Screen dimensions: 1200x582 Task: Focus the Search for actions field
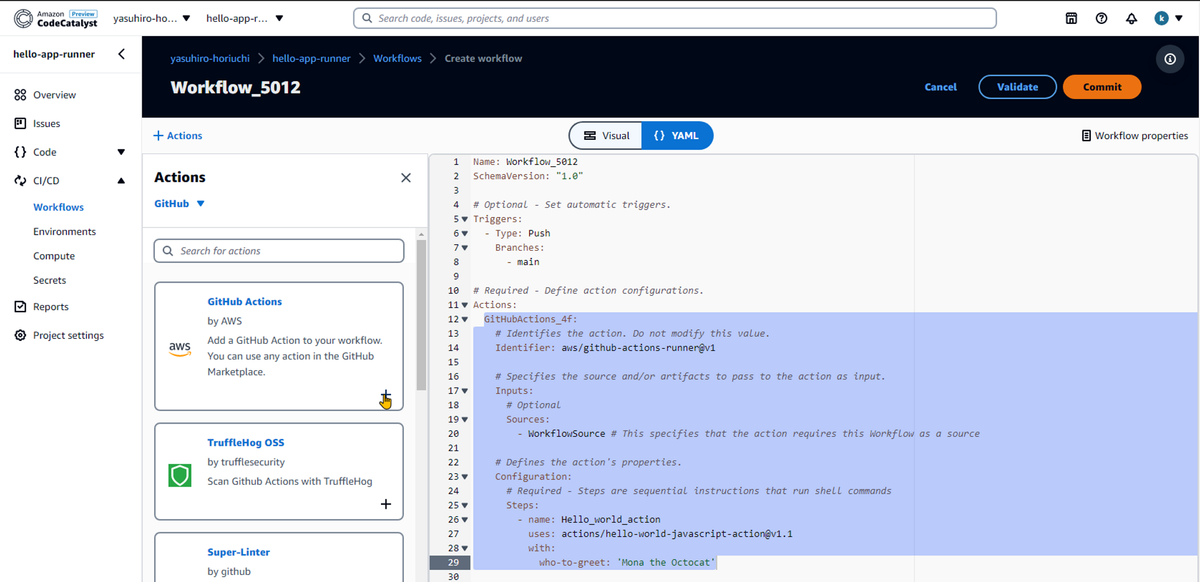pyautogui.click(x=279, y=251)
